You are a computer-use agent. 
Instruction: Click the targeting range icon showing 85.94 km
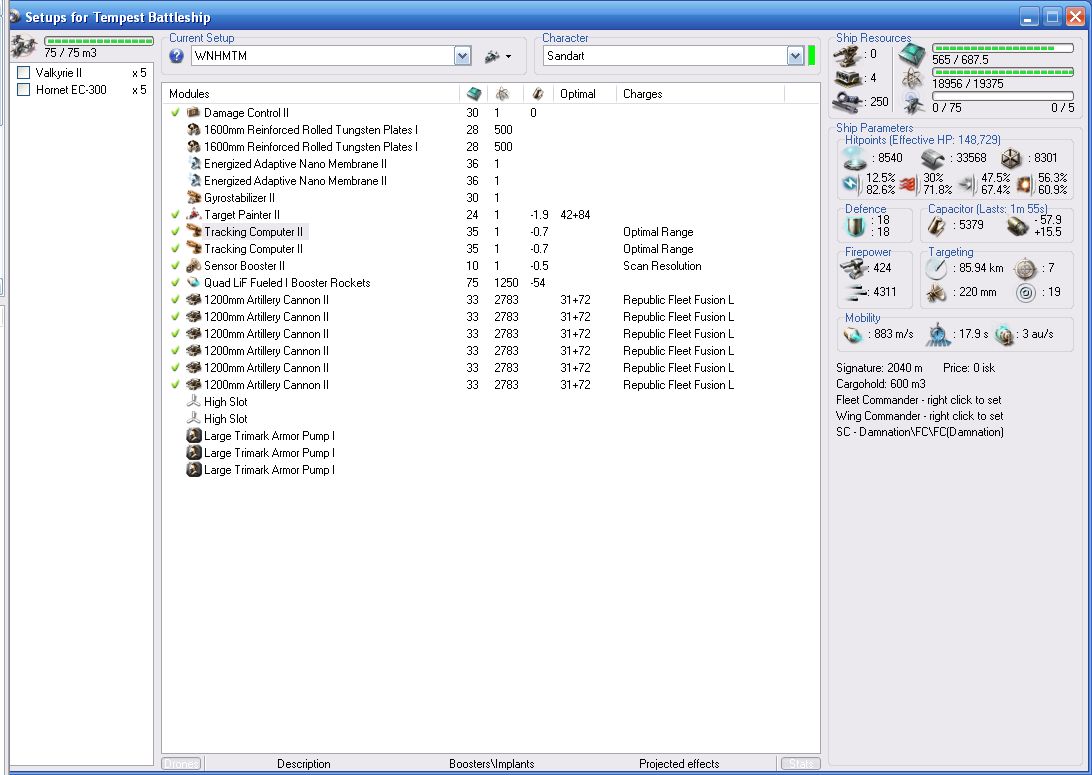coord(936,268)
